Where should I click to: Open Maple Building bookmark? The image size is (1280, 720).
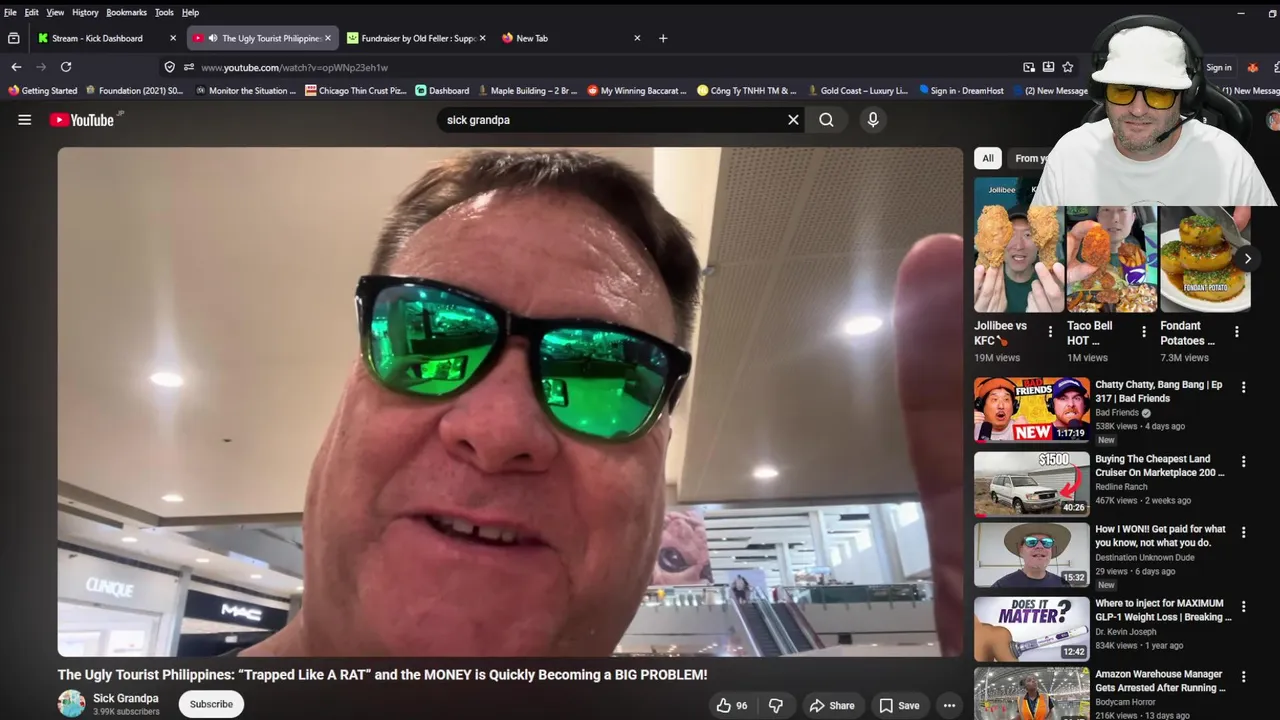click(528, 90)
